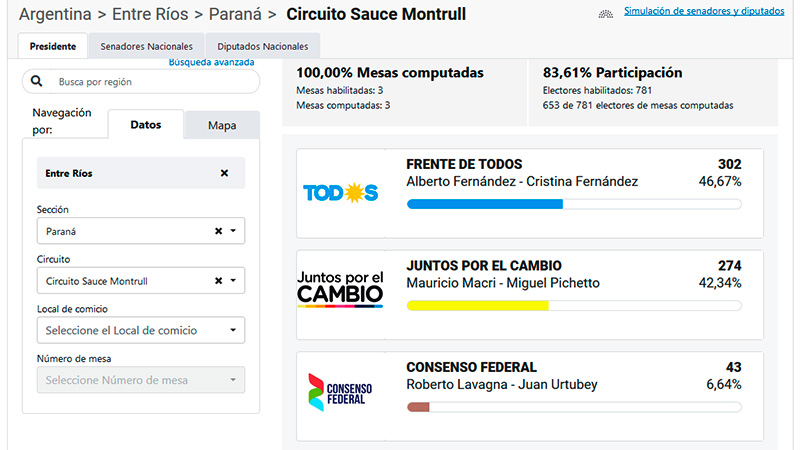Click the Frente de Todos blue progress bar
Viewport: 800px width, 450px height.
pos(485,204)
